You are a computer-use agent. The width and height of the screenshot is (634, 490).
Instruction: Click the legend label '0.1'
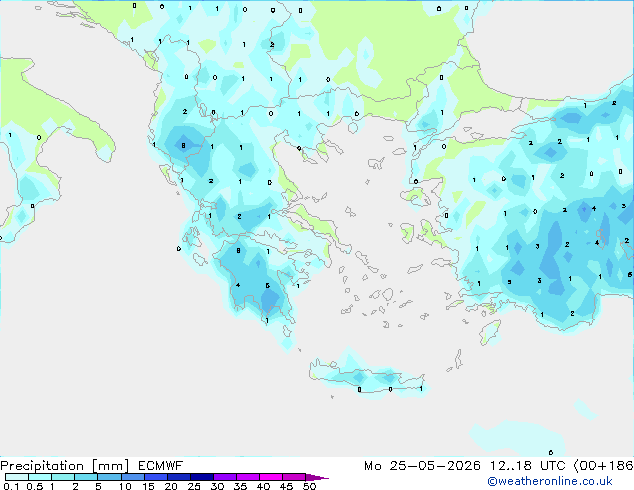click(x=11, y=486)
